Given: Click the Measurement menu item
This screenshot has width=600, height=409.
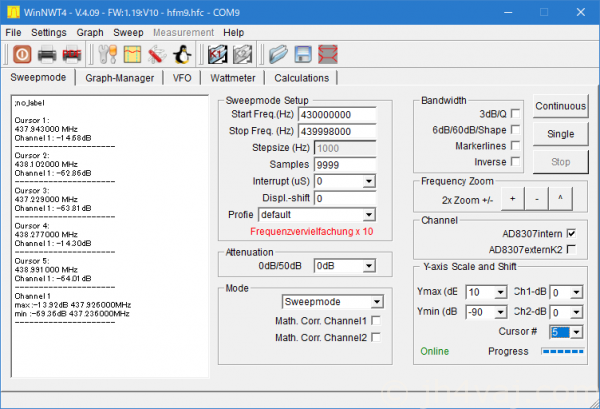Looking at the screenshot, I should [183, 33].
